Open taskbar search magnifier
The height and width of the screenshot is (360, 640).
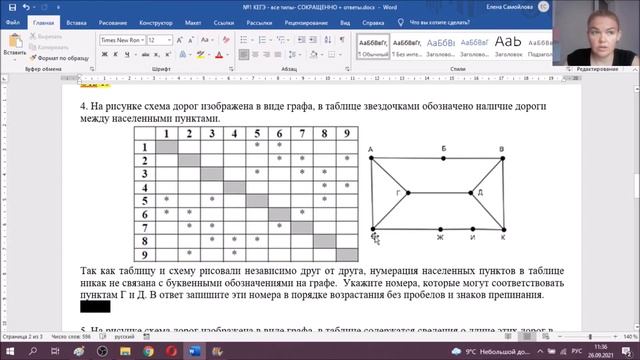point(33,351)
